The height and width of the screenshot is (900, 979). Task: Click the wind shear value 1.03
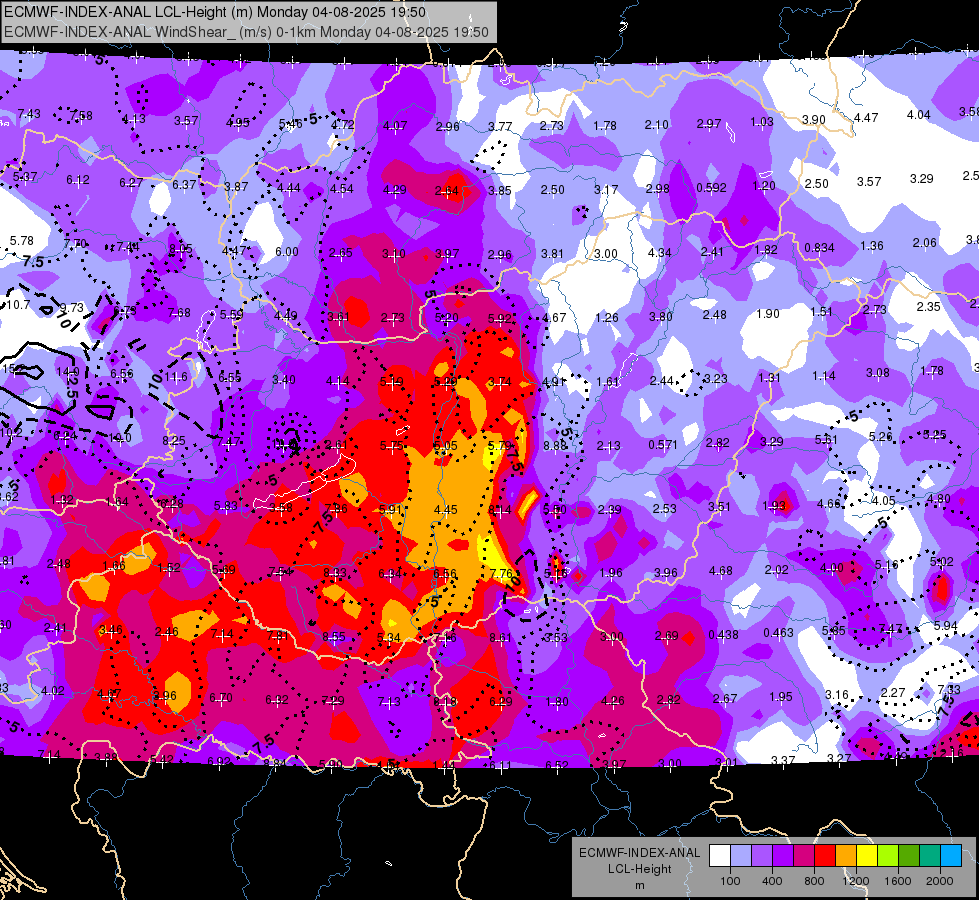[x=762, y=122]
